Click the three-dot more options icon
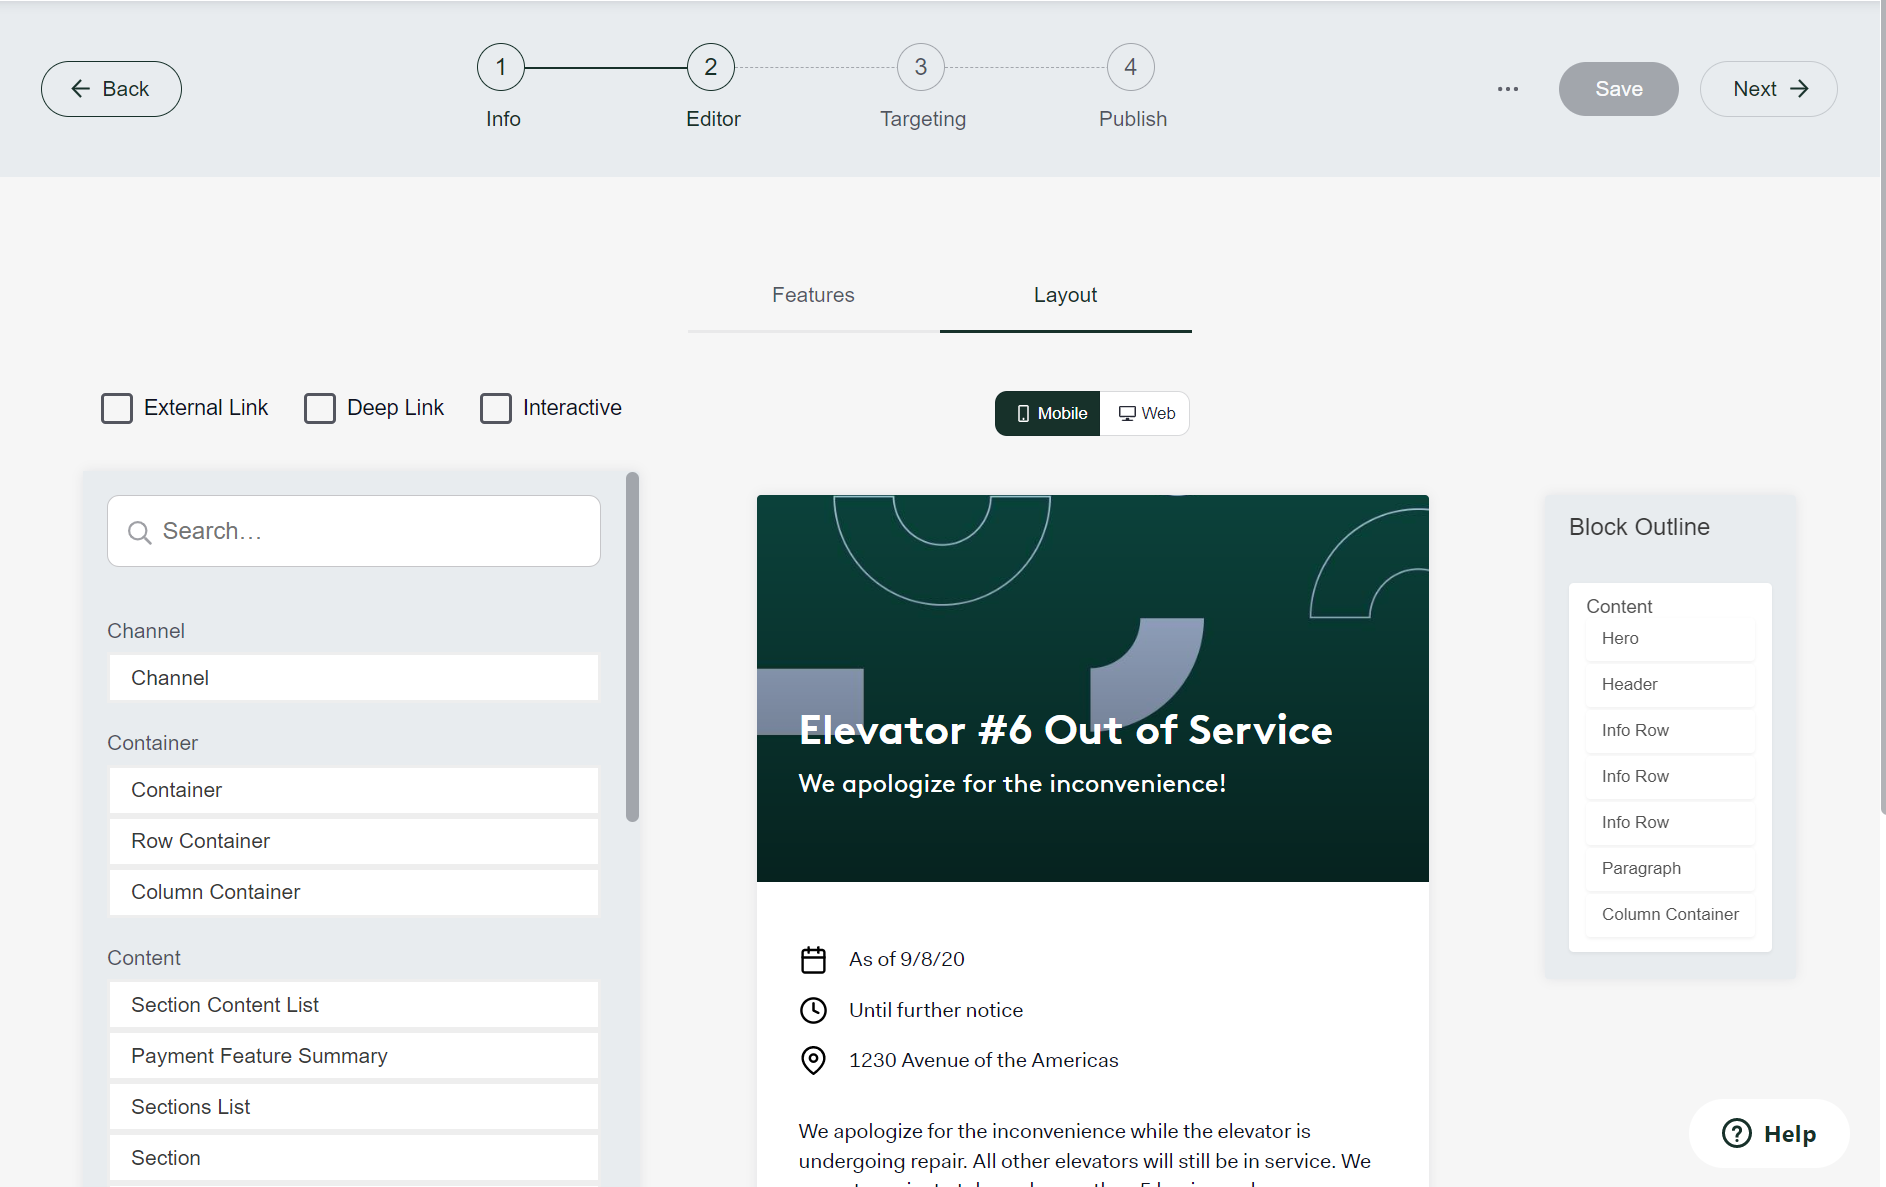This screenshot has height=1187, width=1886. (x=1507, y=89)
